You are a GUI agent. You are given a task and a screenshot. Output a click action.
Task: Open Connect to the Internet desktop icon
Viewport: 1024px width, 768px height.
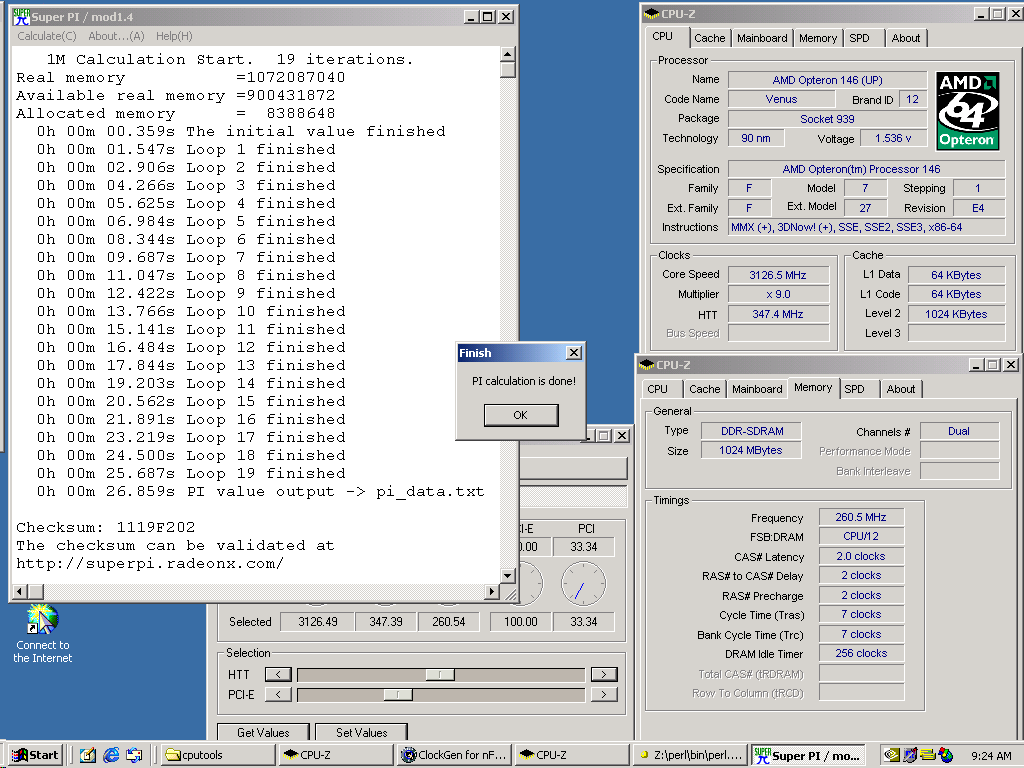tap(43, 633)
